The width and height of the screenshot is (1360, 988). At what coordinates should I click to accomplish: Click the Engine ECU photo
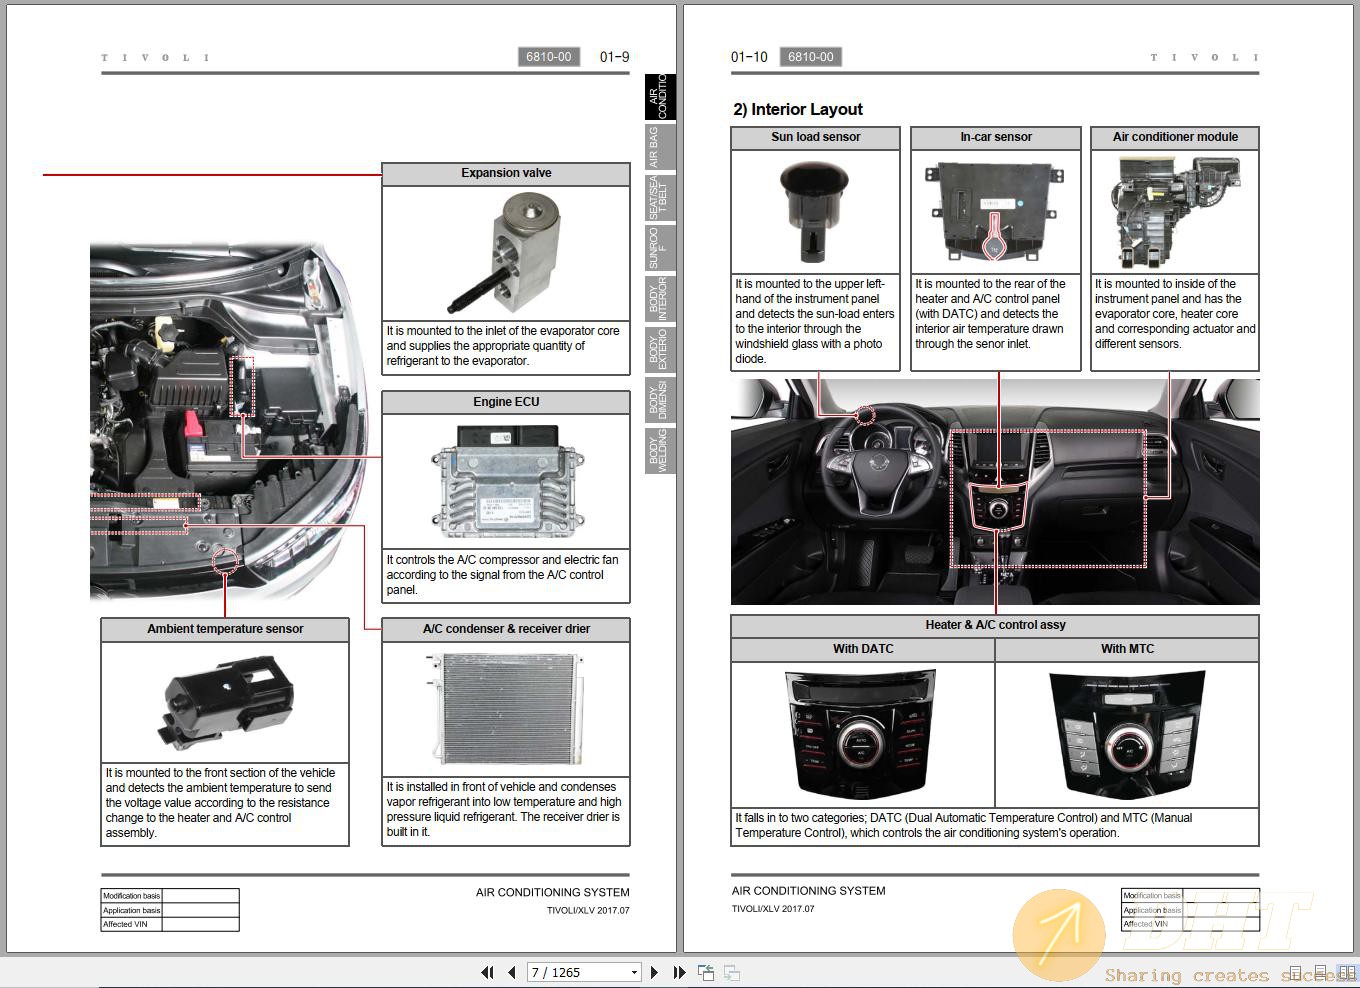(x=506, y=483)
